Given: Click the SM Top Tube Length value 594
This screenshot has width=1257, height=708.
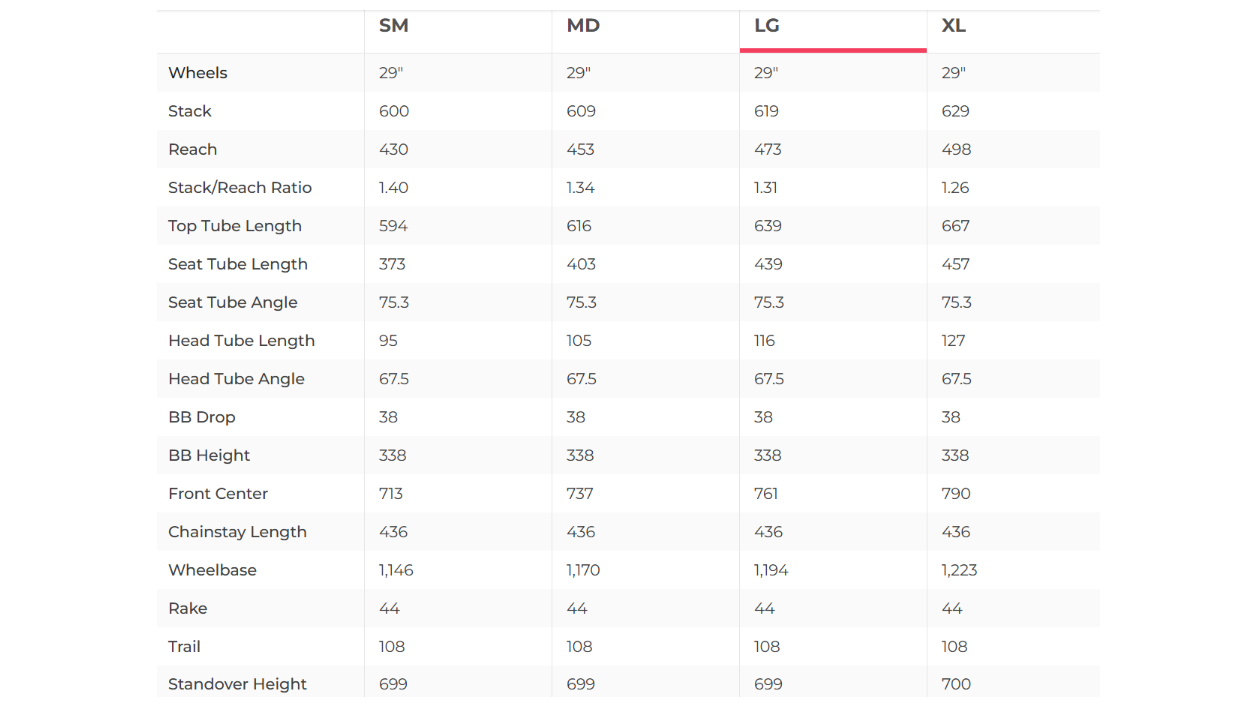Looking at the screenshot, I should pos(393,226).
